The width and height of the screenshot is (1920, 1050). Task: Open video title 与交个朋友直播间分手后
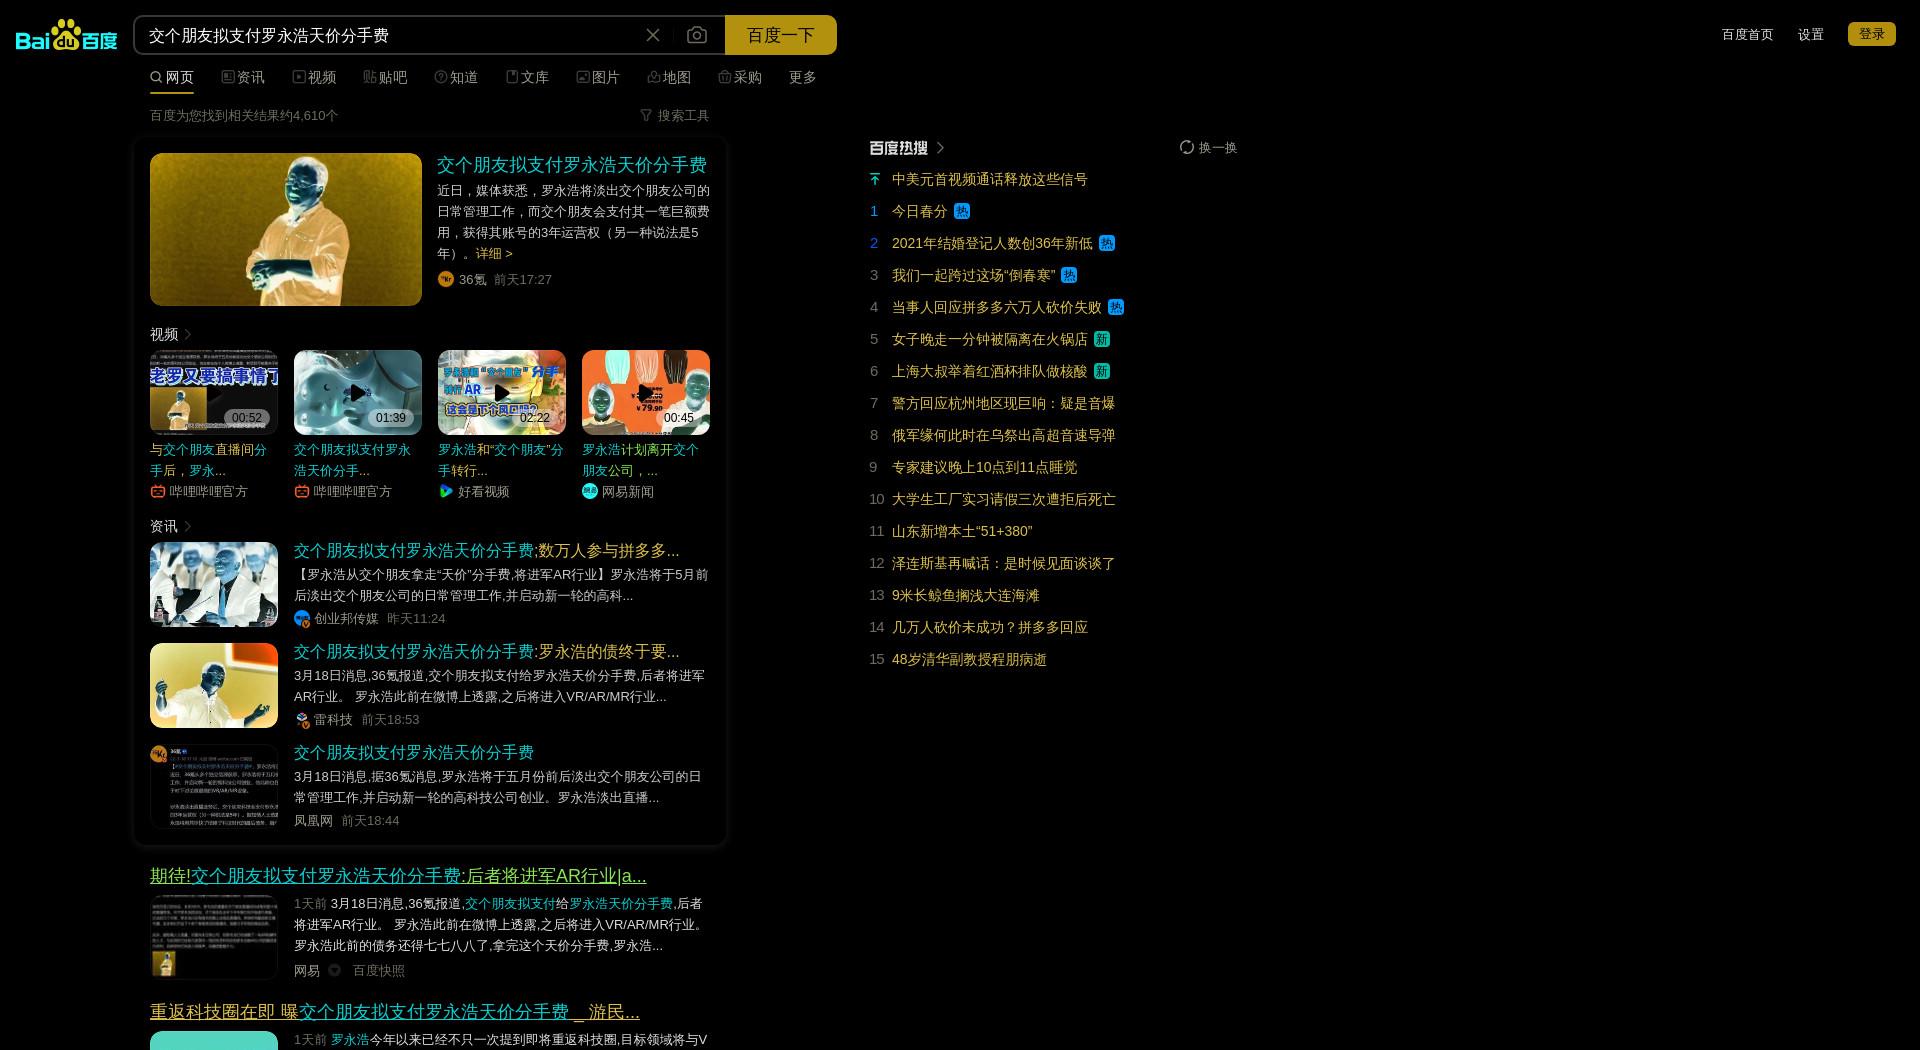[209, 460]
